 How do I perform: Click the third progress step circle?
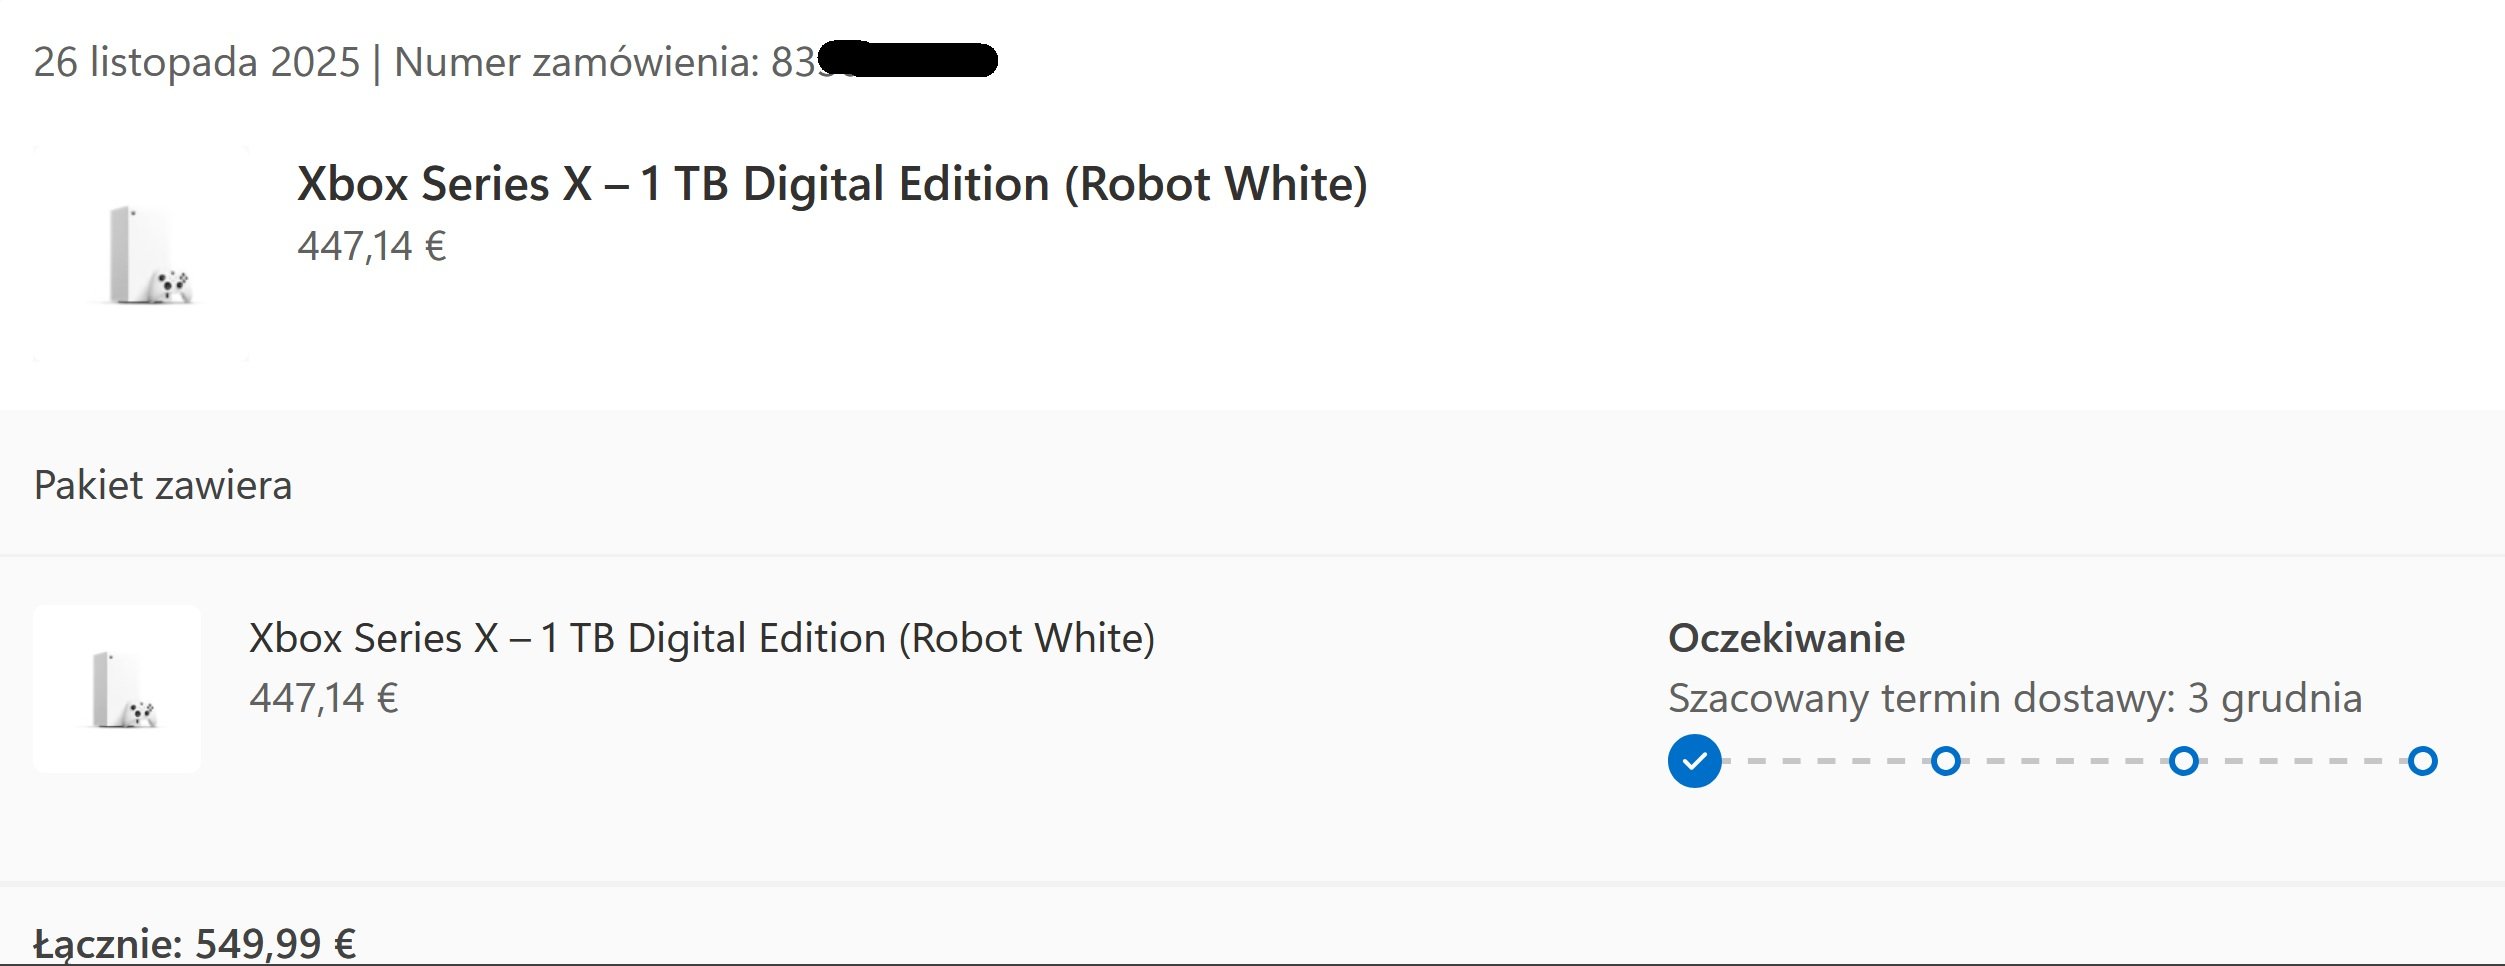point(2184,761)
